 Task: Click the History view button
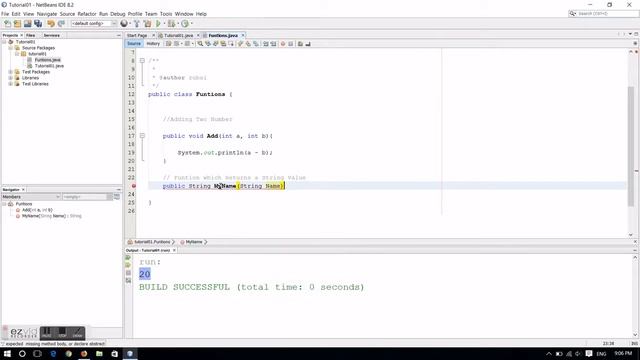click(153, 44)
